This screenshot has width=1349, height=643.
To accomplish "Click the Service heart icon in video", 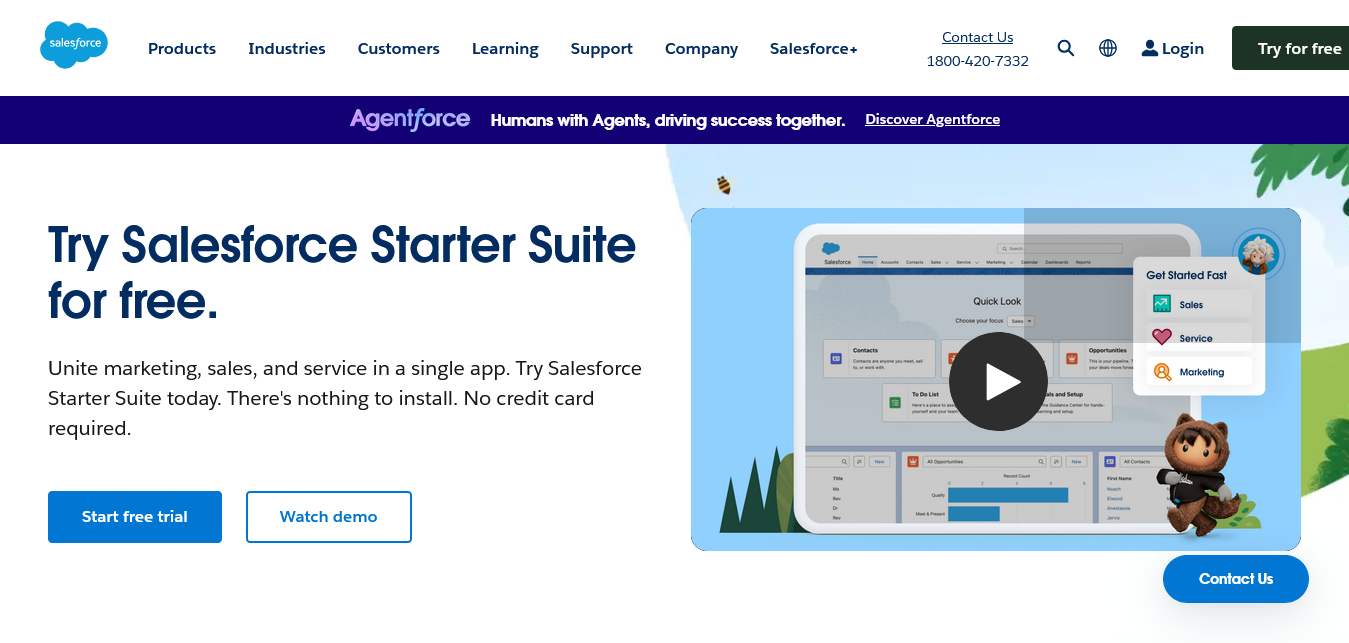I will tap(1161, 338).
